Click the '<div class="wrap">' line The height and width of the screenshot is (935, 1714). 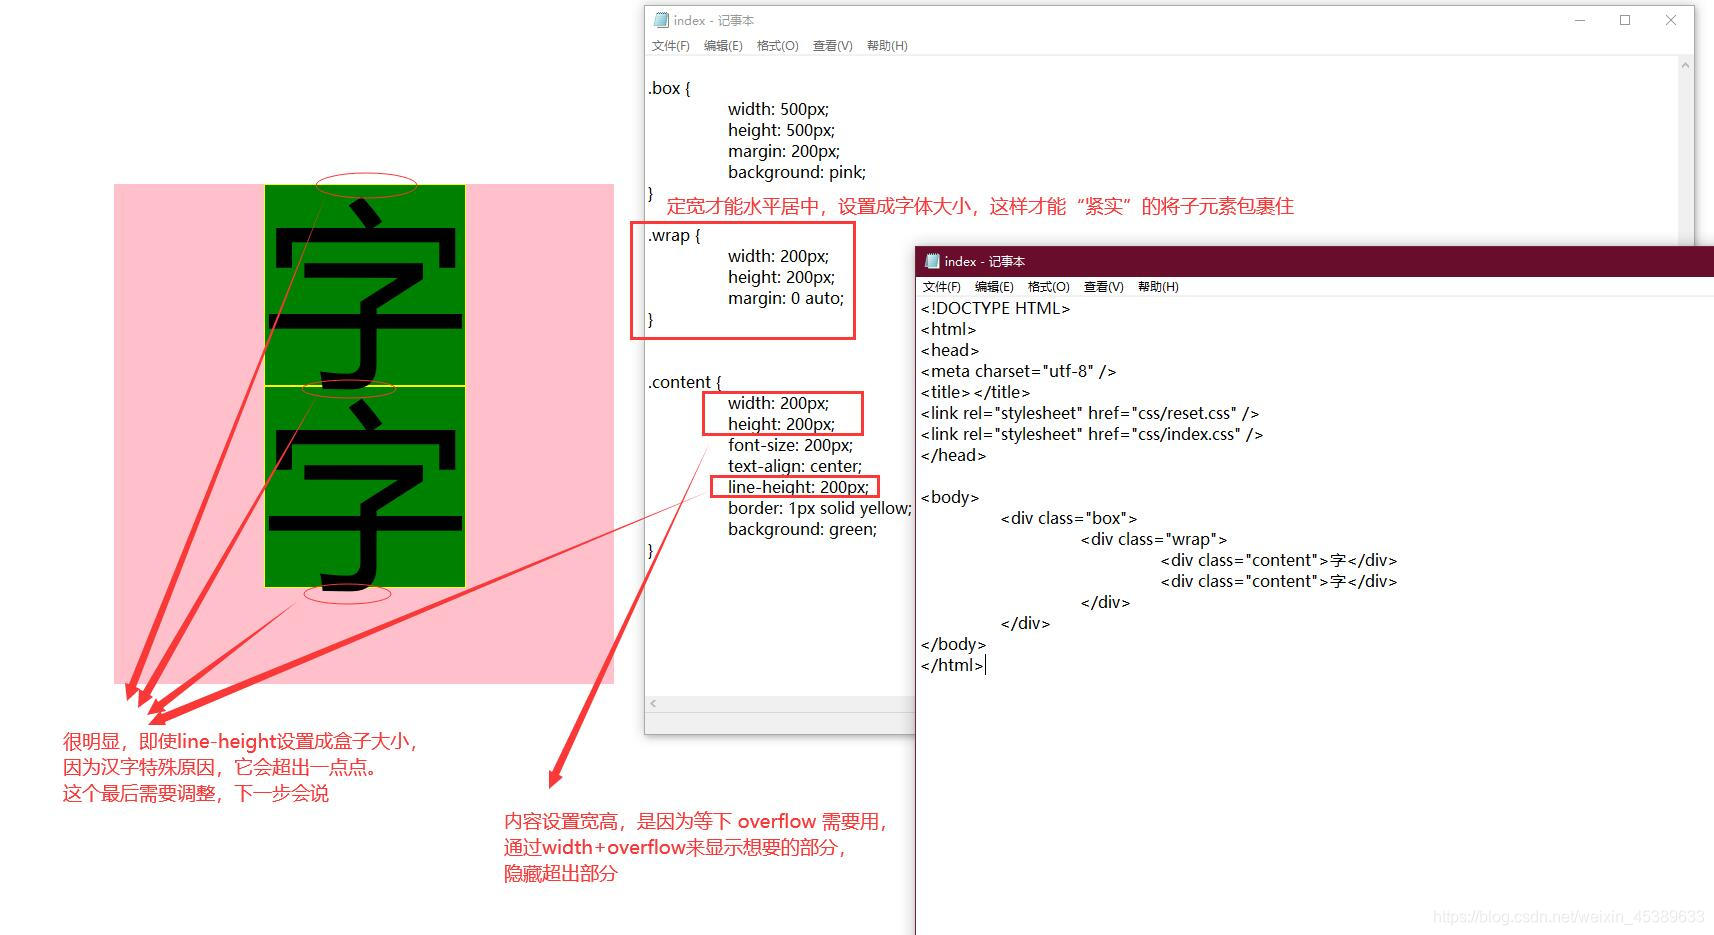coord(1154,539)
